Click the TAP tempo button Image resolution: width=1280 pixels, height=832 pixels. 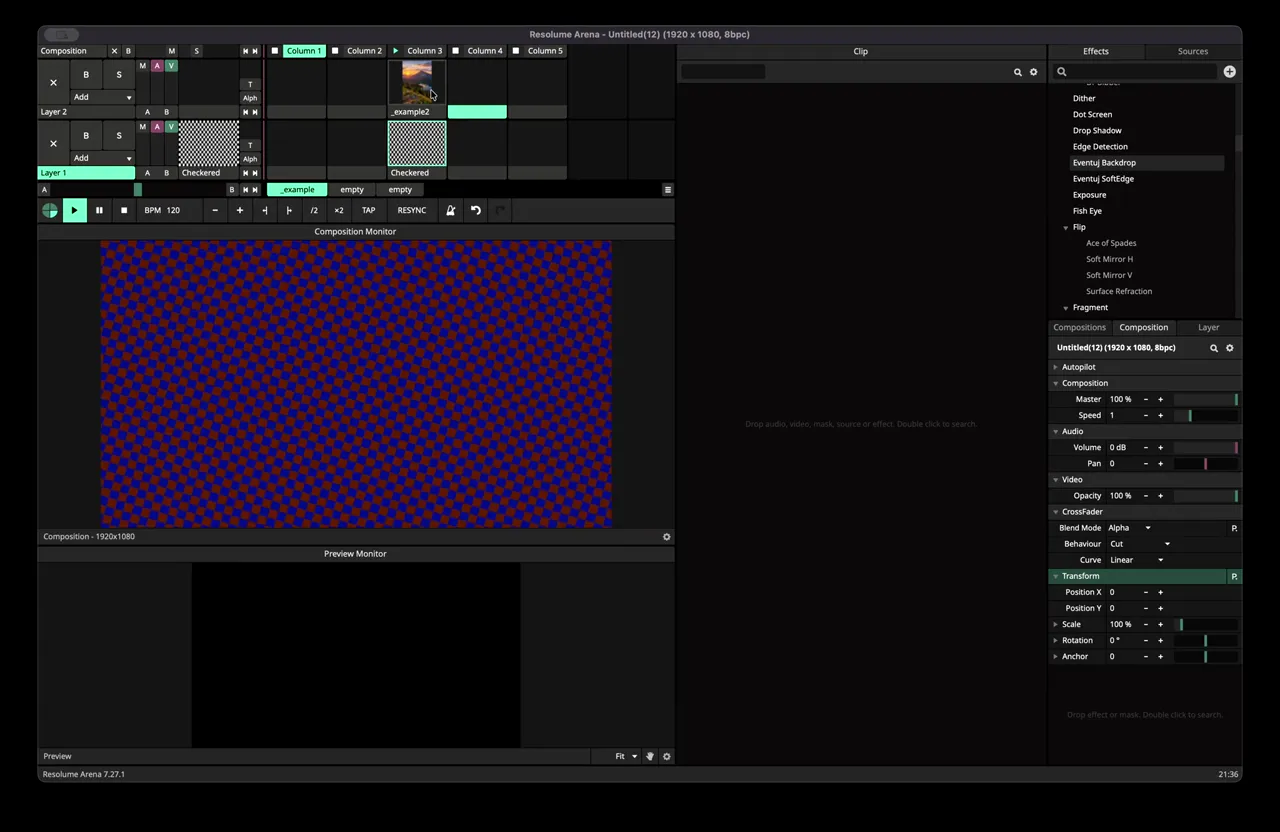click(x=369, y=210)
